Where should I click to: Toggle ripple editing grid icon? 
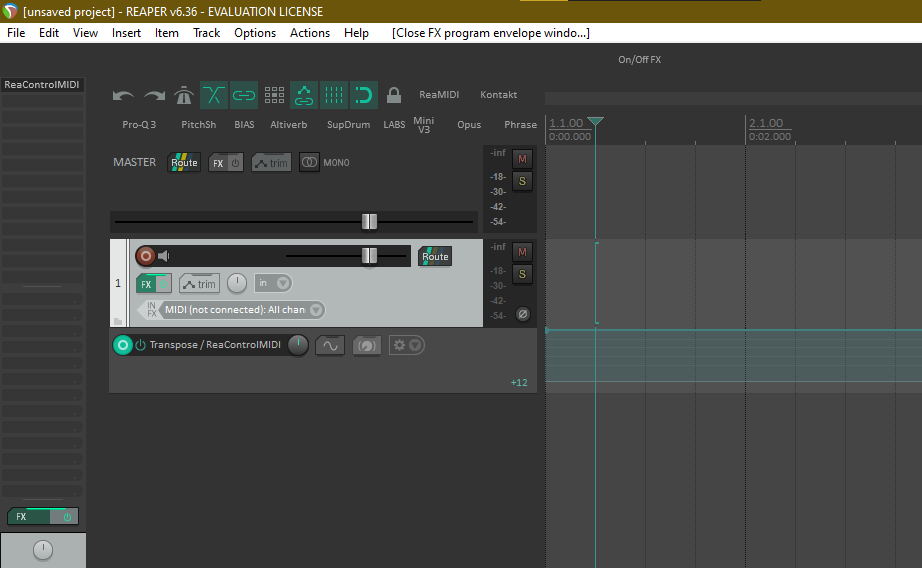(x=274, y=95)
